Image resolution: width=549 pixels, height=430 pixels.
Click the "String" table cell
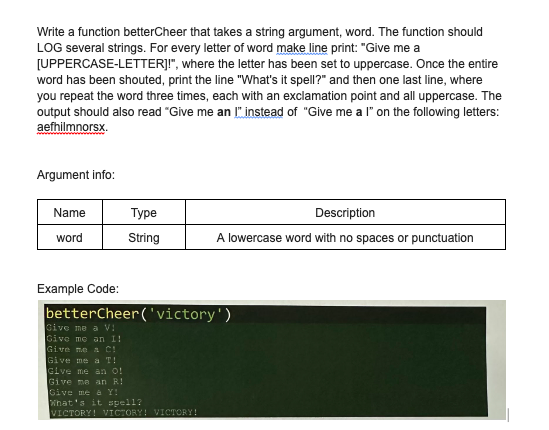[144, 237]
